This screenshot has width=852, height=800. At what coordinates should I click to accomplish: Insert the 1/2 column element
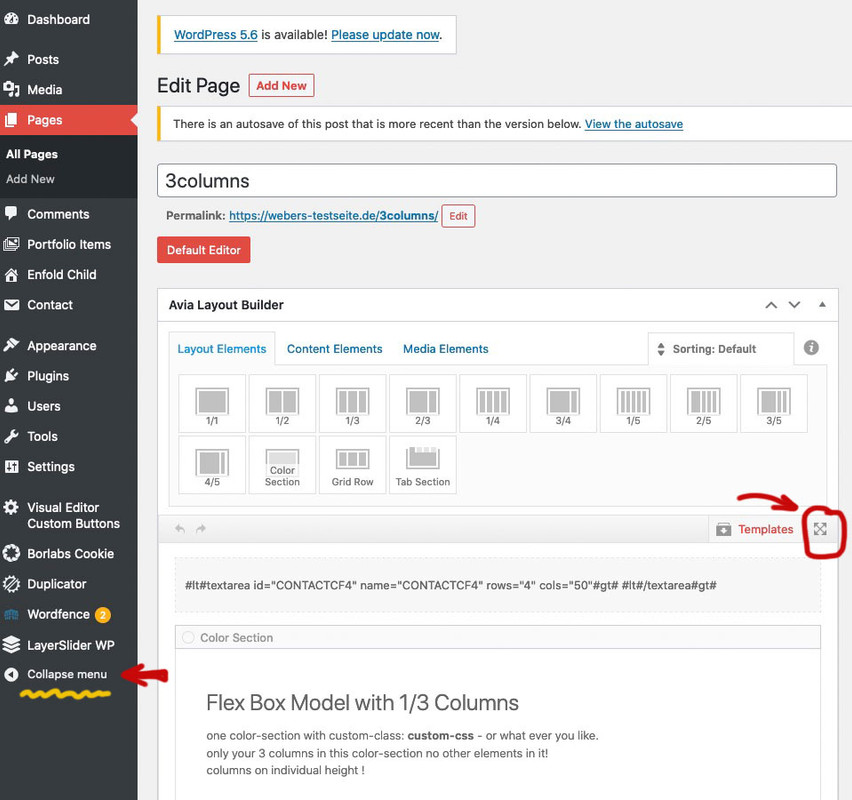coord(282,404)
